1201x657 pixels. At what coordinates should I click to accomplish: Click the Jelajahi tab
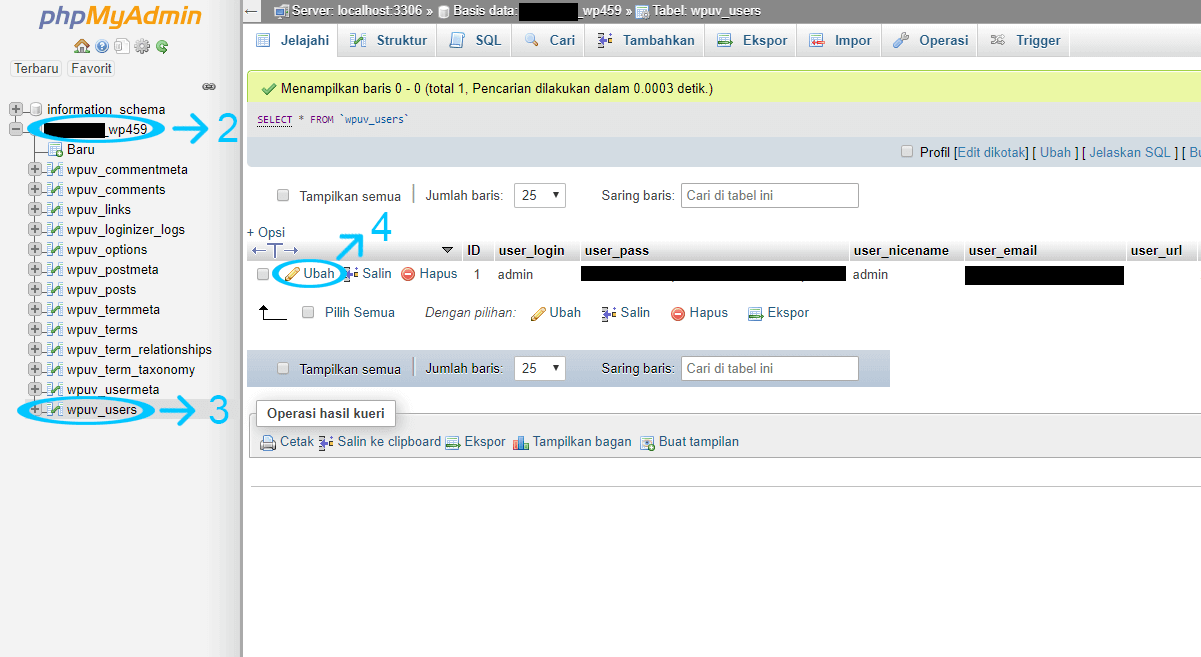click(x=292, y=40)
